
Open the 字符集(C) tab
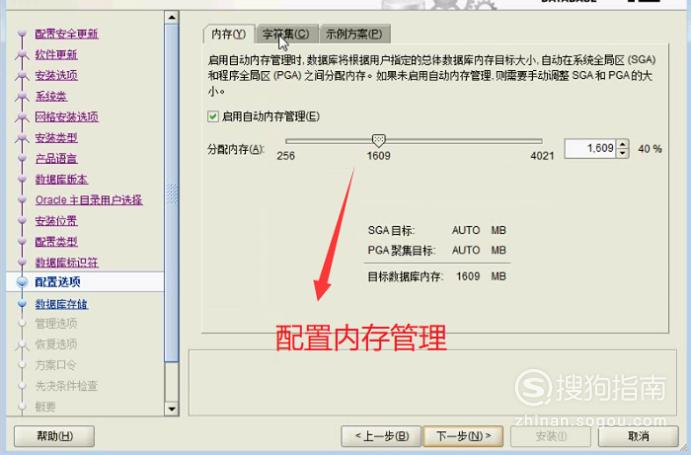click(x=286, y=34)
